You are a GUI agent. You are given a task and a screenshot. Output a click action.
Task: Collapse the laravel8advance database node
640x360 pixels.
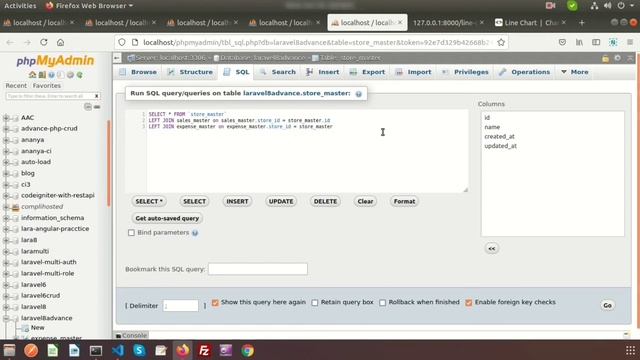click(6, 318)
